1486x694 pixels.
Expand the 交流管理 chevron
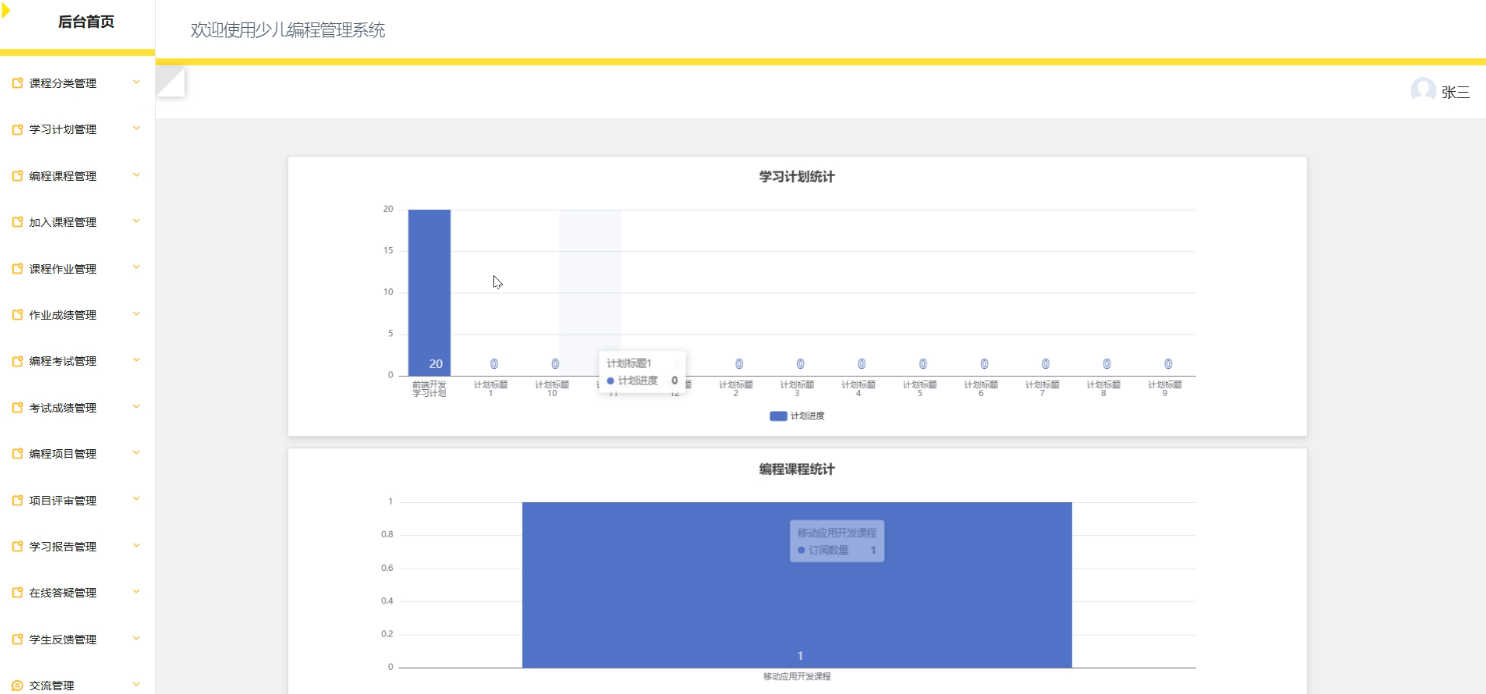click(x=136, y=684)
